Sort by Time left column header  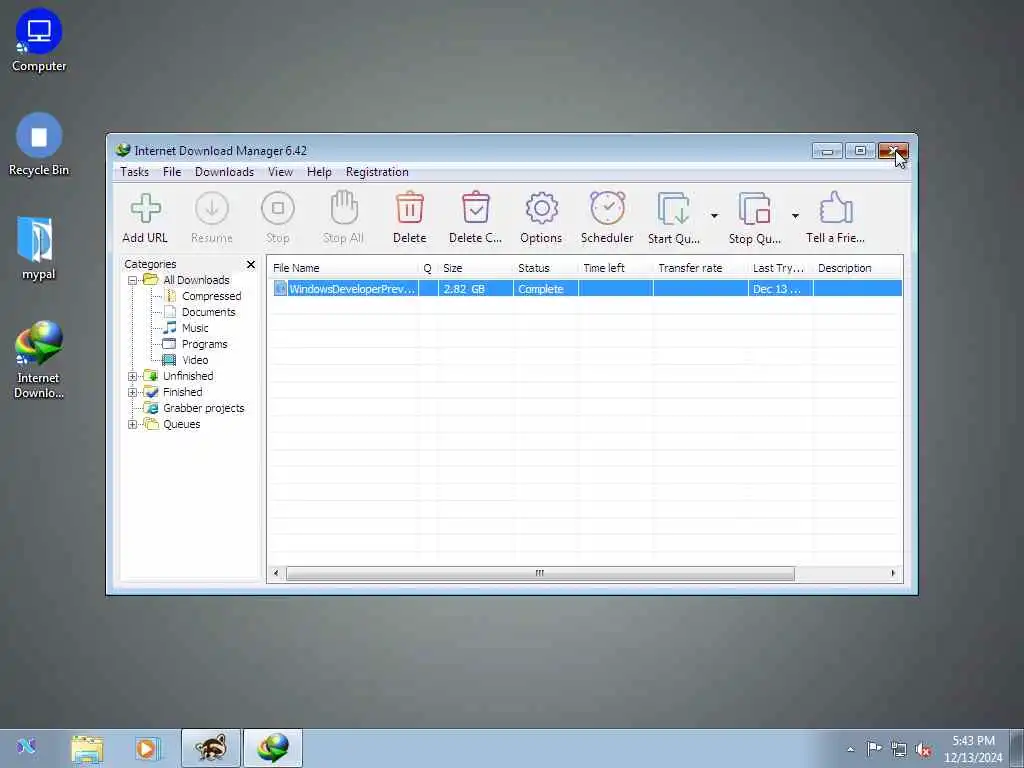tap(615, 268)
